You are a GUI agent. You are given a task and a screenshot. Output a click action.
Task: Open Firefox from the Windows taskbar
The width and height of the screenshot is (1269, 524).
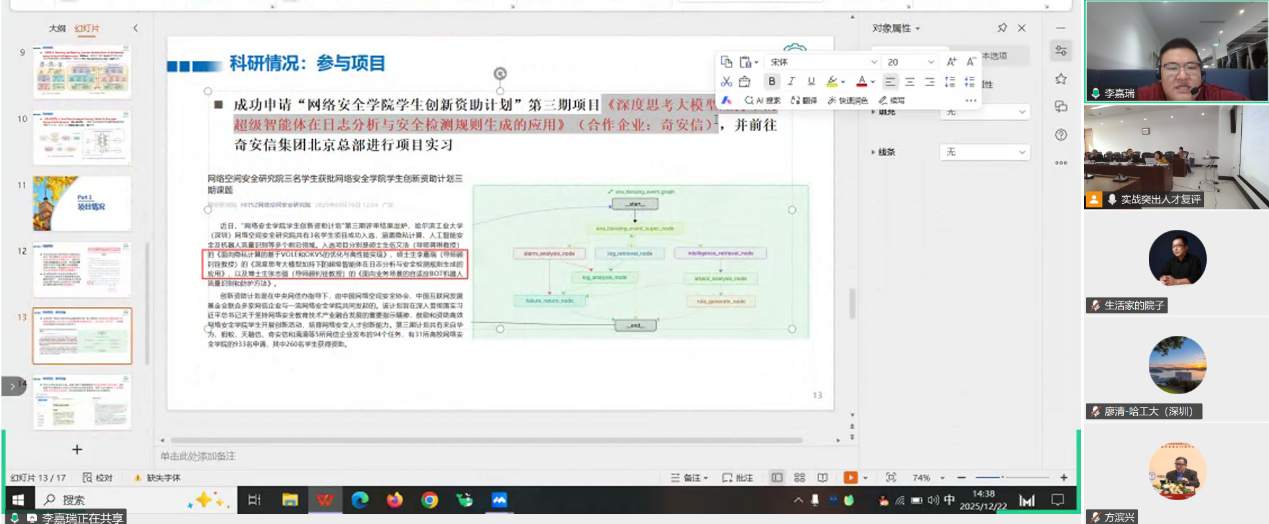point(394,499)
